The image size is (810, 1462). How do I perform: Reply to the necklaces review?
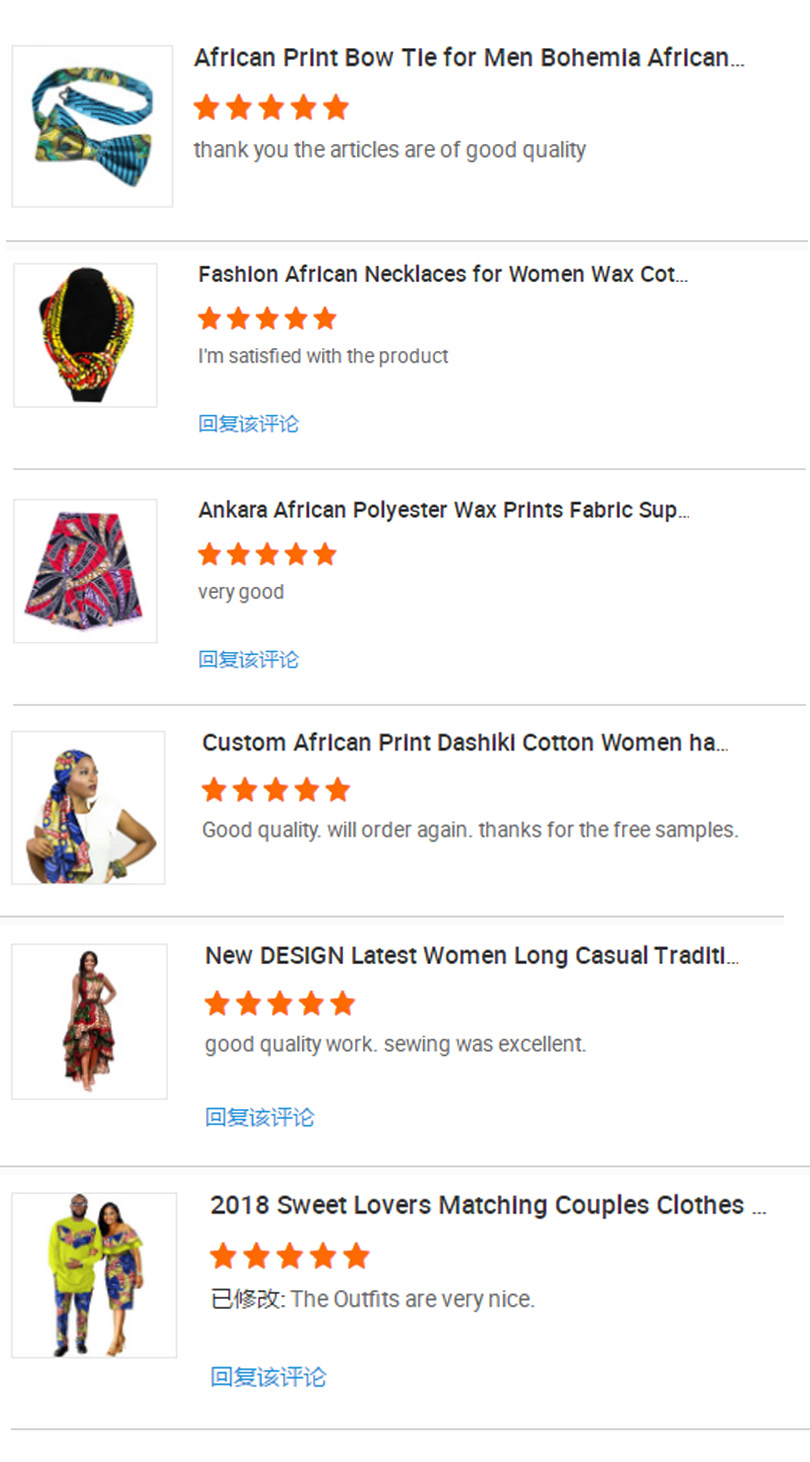tap(248, 423)
